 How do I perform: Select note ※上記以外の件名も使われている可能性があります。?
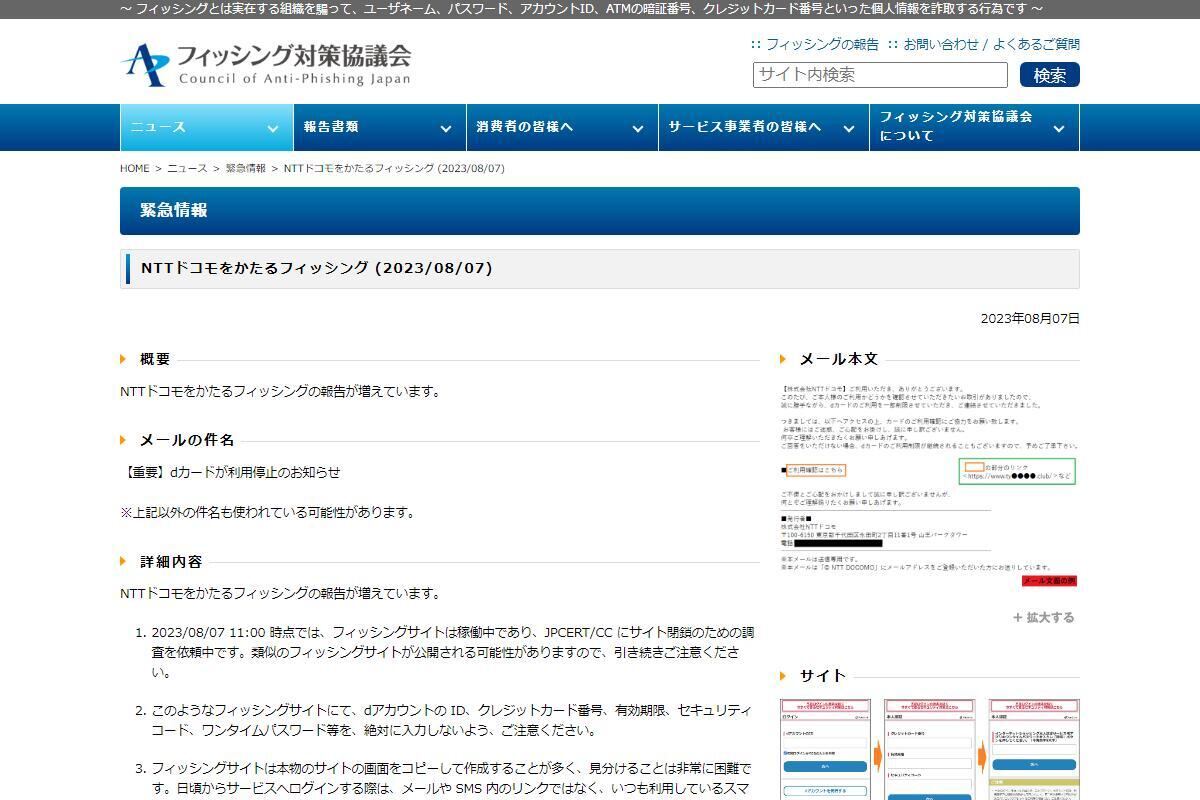(x=267, y=512)
